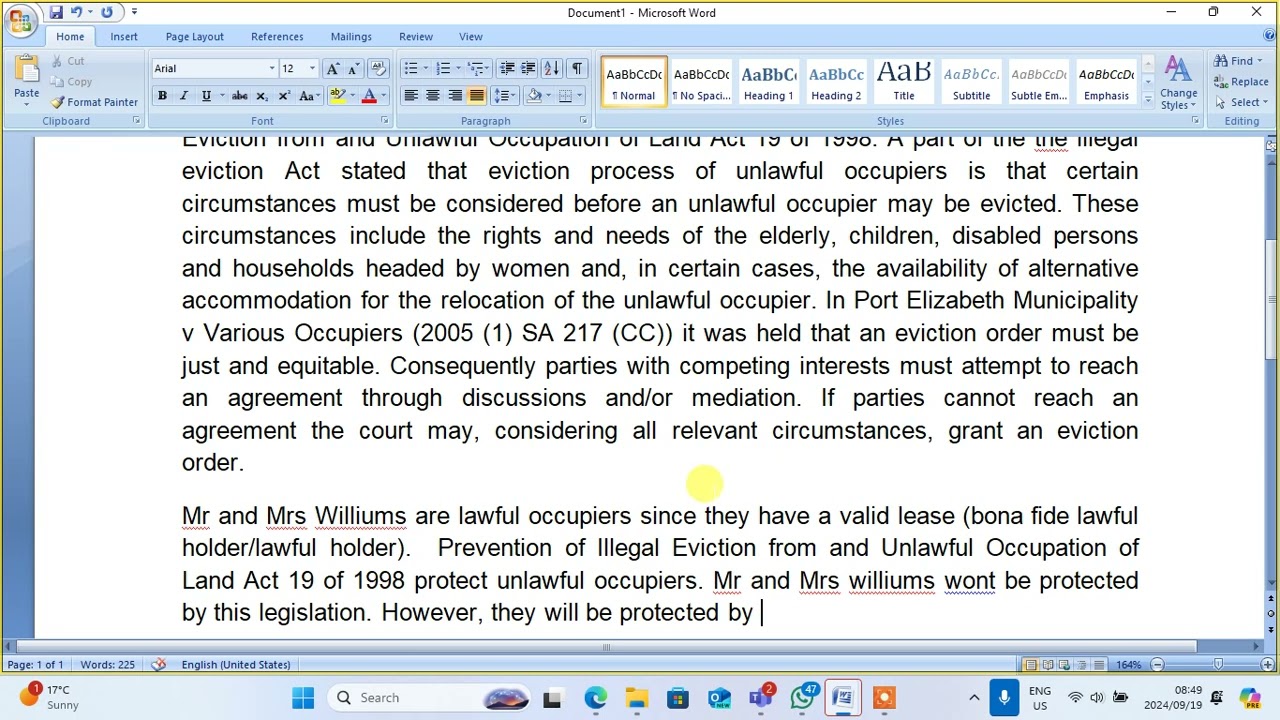Click Replace in the Editing group

[x=1241, y=82]
